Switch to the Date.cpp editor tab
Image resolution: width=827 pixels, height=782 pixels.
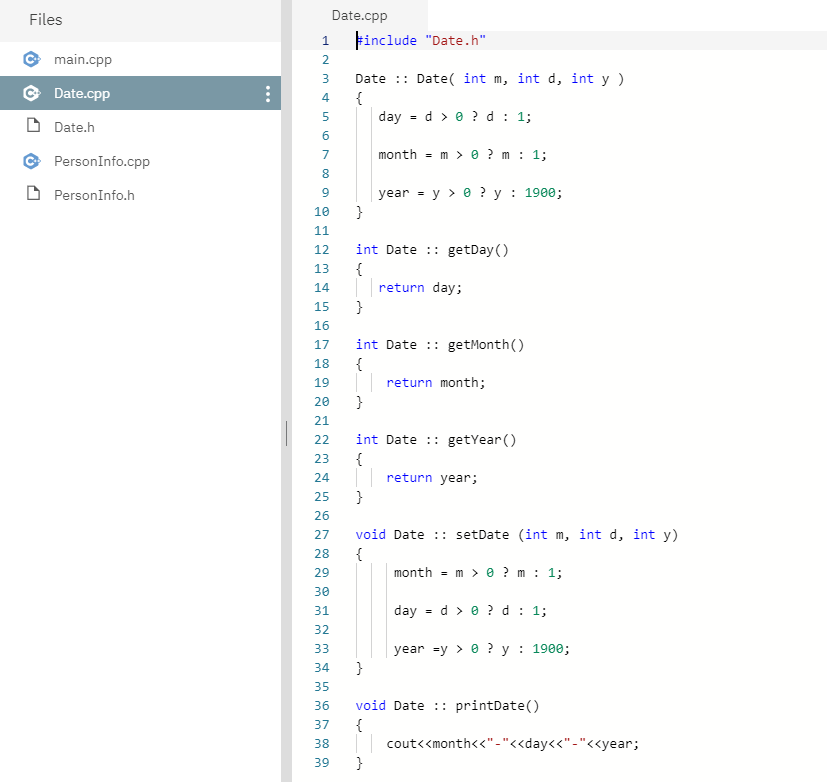(360, 16)
